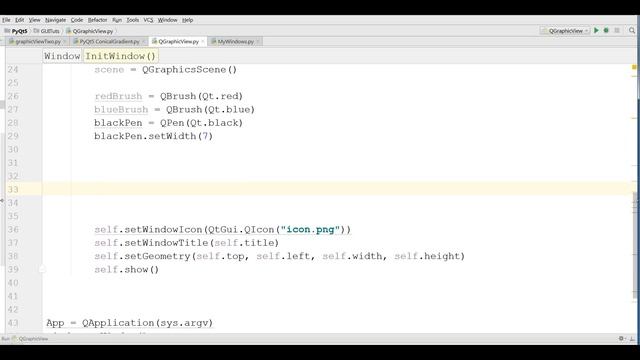Close the MyWindows.py tab

click(x=258, y=42)
